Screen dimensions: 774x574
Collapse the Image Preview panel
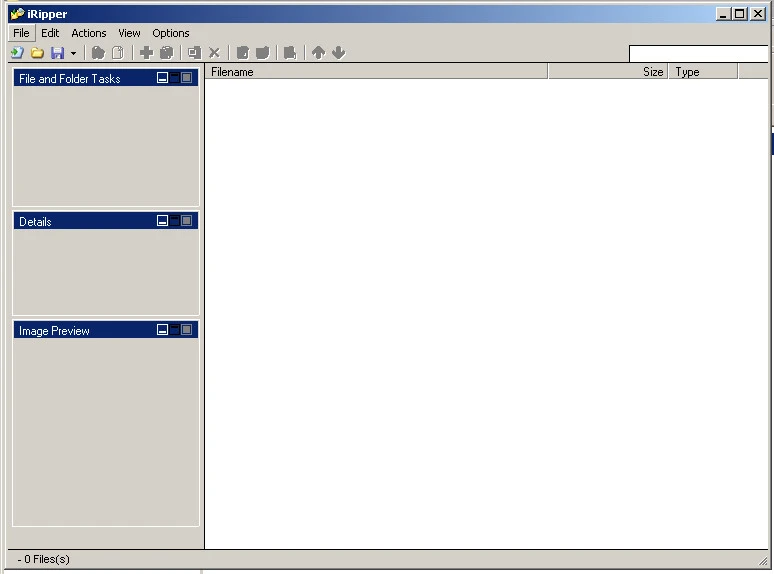[x=162, y=330]
